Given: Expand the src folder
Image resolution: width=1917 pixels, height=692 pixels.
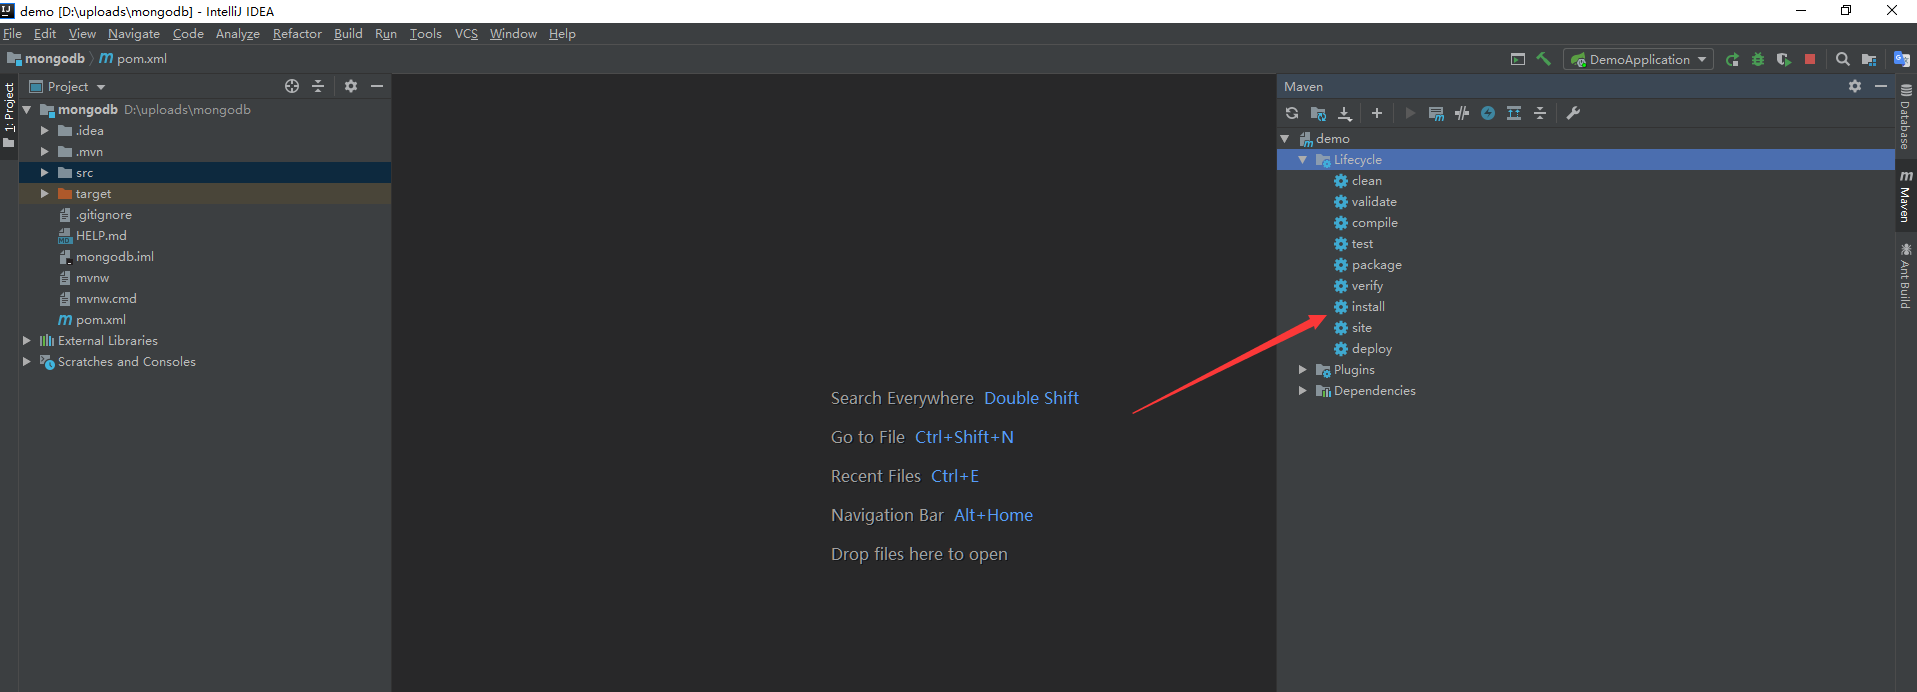Looking at the screenshot, I should 44,172.
